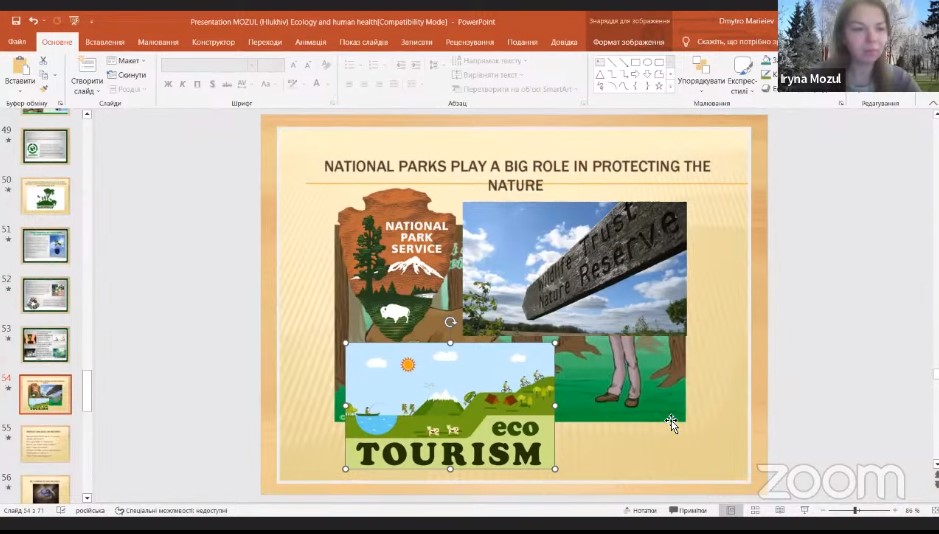Switch to the Переходи tab

tap(265, 42)
